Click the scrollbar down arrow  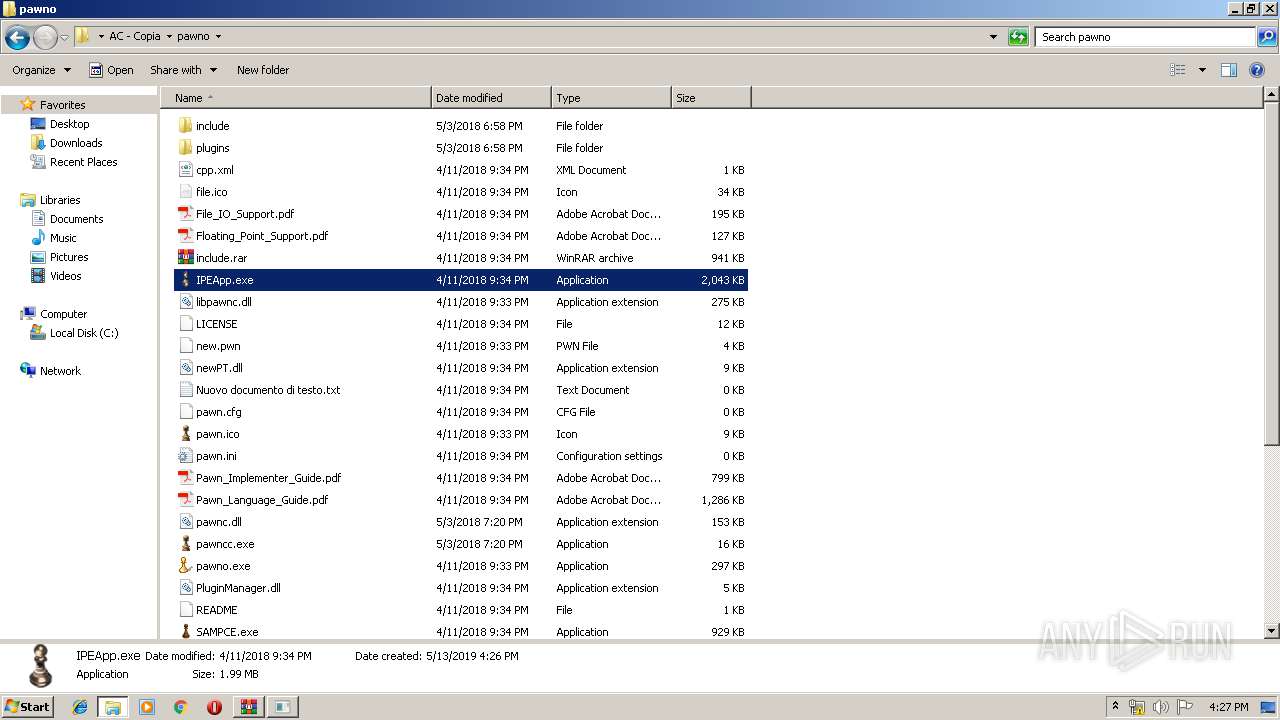(x=1272, y=631)
